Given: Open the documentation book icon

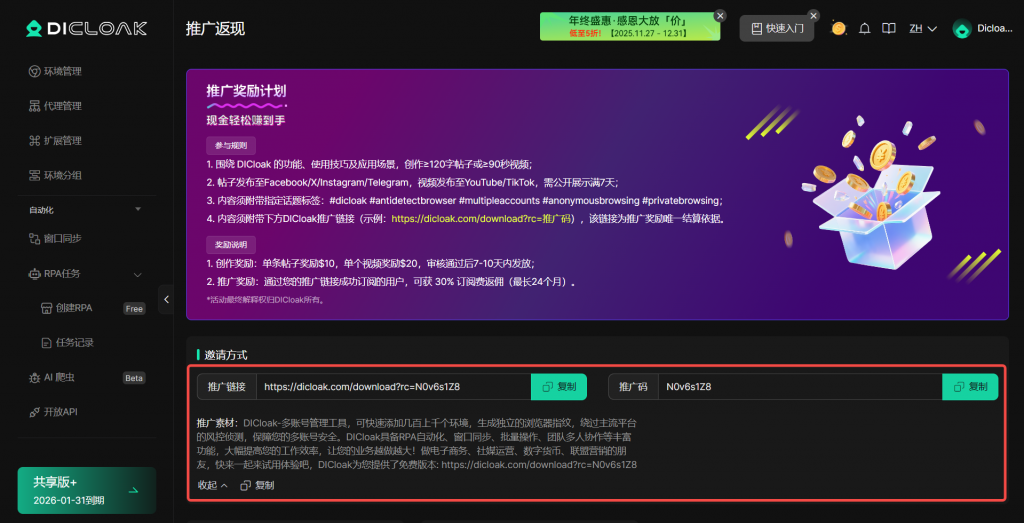Looking at the screenshot, I should (888, 28).
